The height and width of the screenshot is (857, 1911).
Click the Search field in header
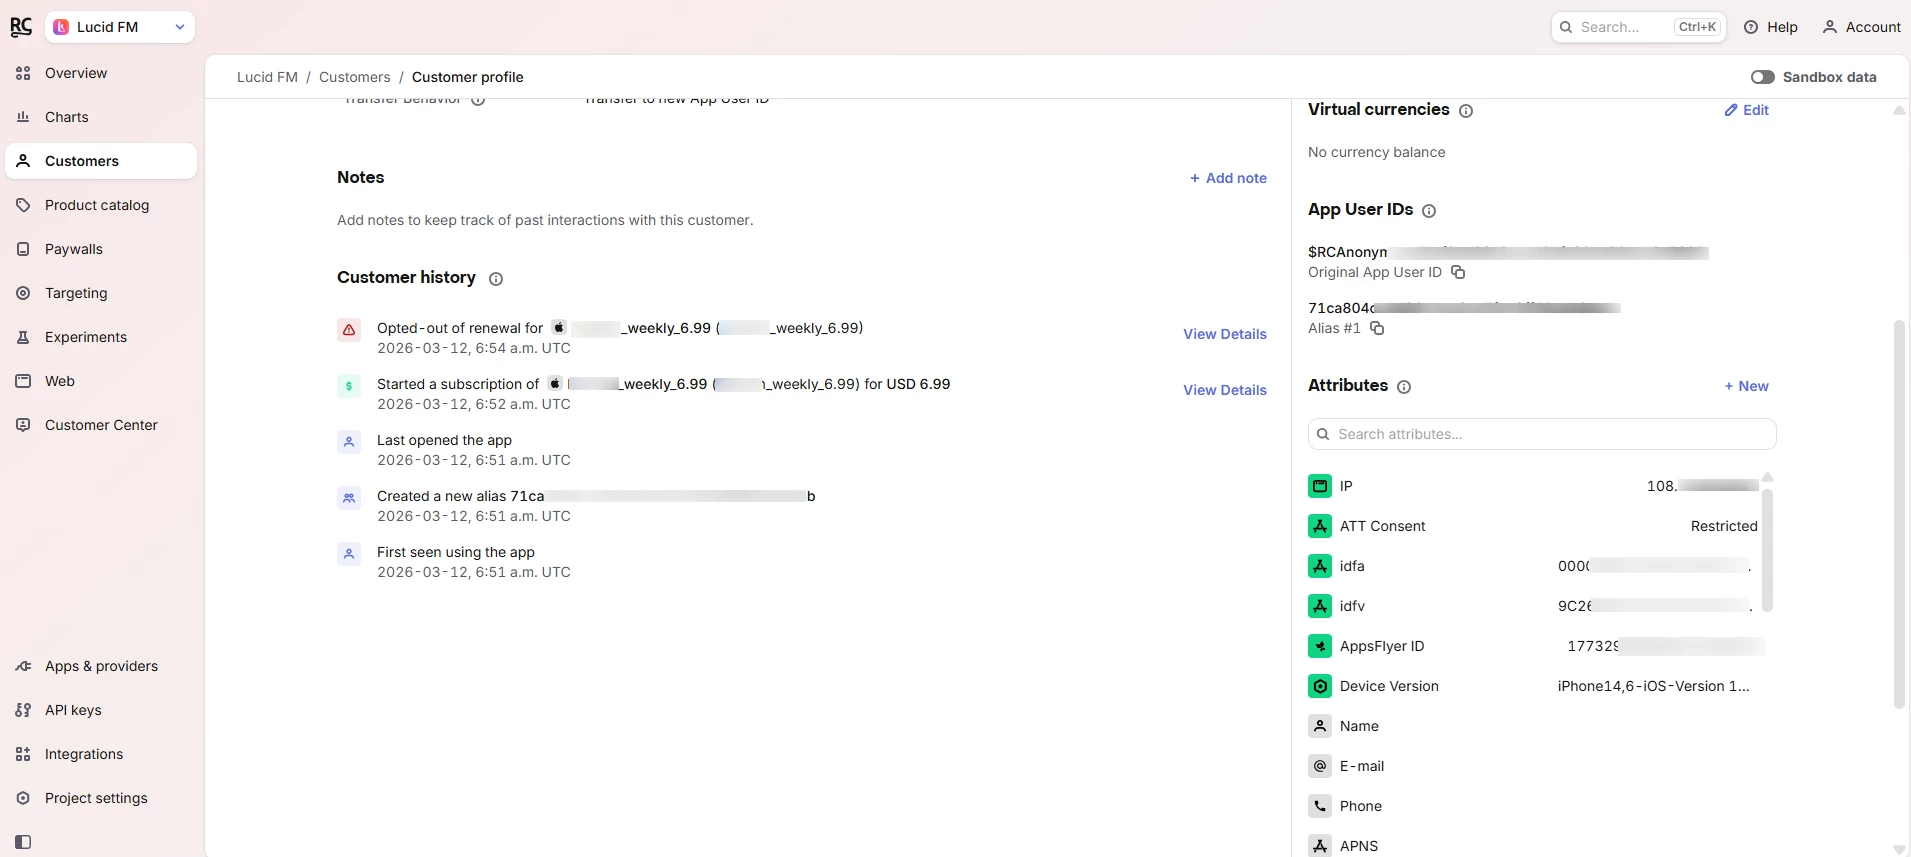[x=1638, y=27]
